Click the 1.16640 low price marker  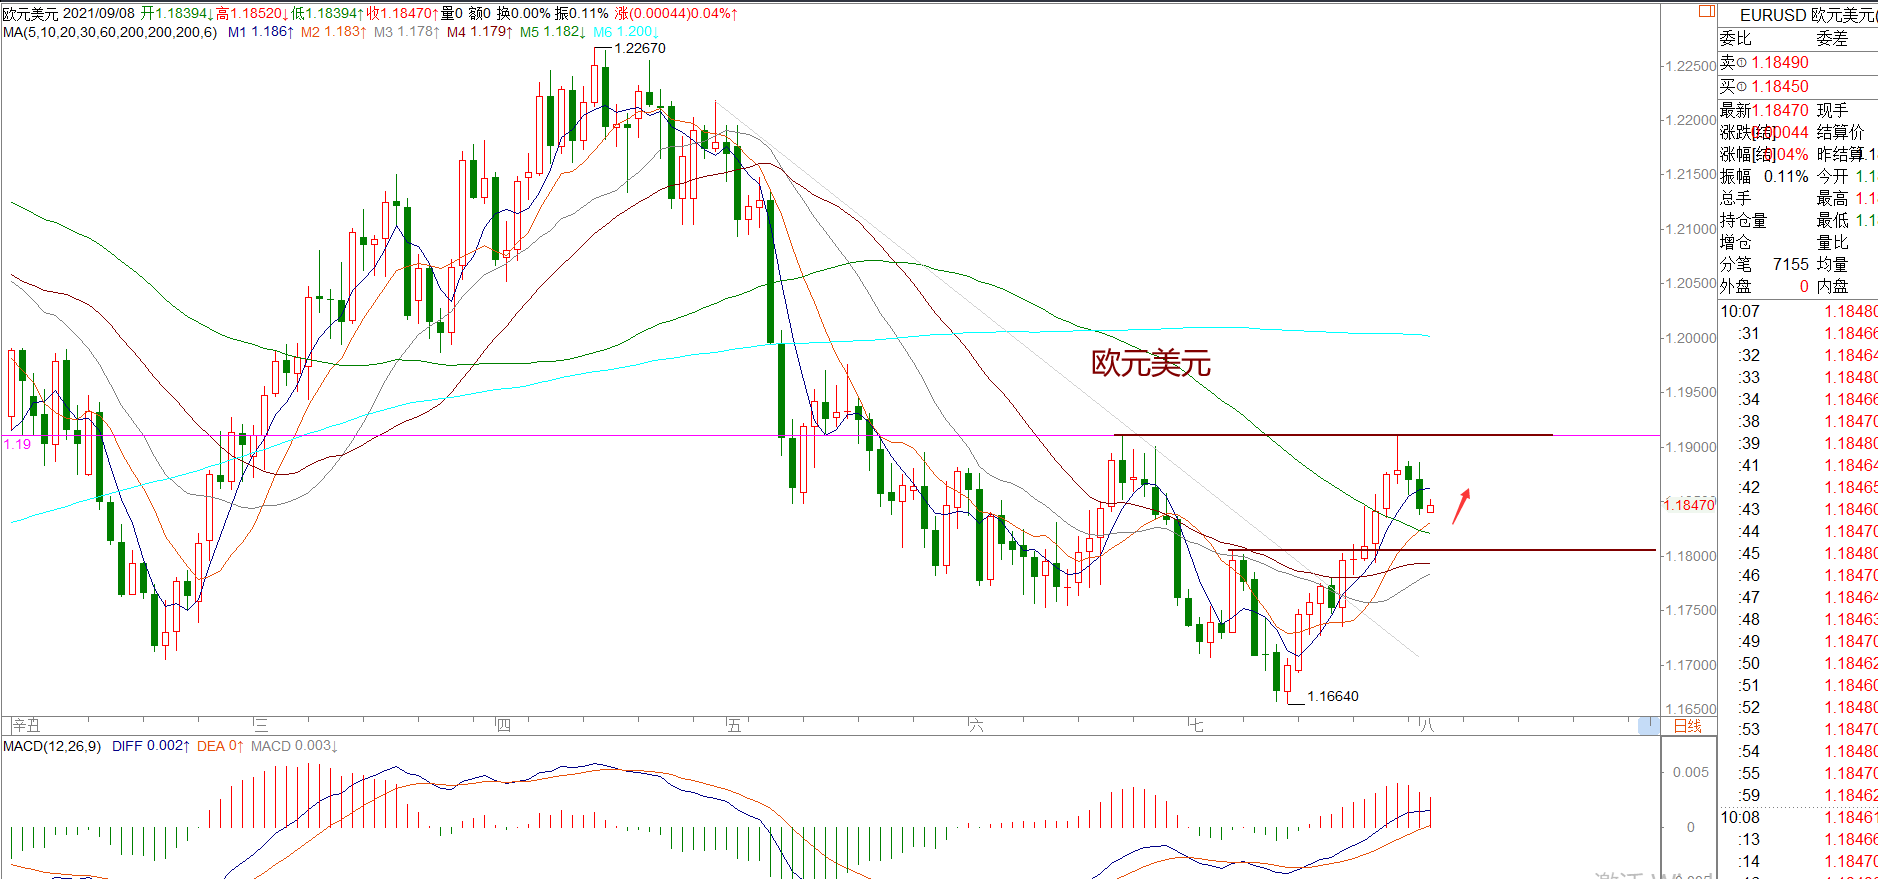[1333, 696]
